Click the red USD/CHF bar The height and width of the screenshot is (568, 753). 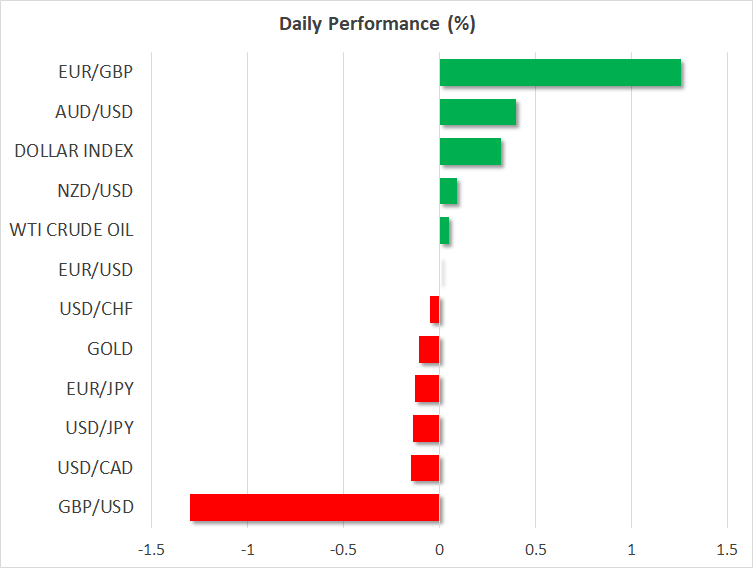point(435,310)
